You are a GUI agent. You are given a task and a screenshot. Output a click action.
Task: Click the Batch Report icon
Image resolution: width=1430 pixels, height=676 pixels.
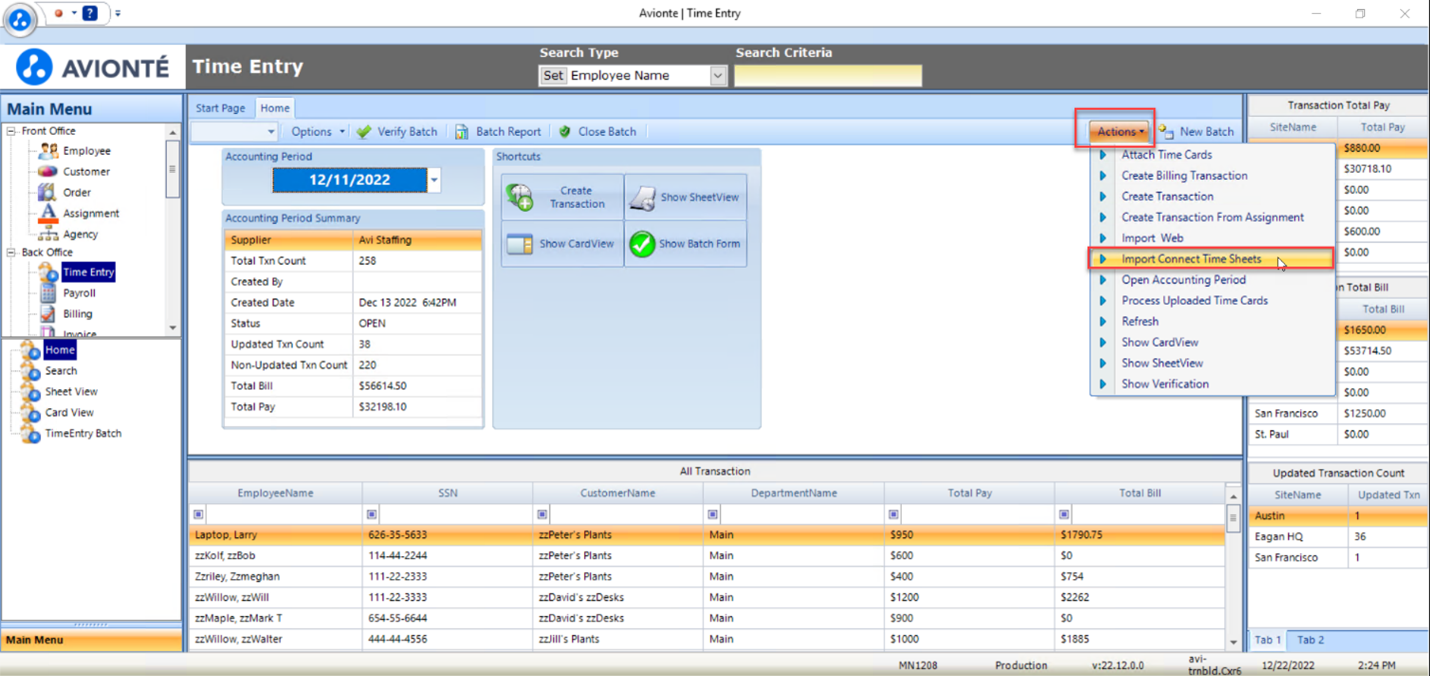462,132
